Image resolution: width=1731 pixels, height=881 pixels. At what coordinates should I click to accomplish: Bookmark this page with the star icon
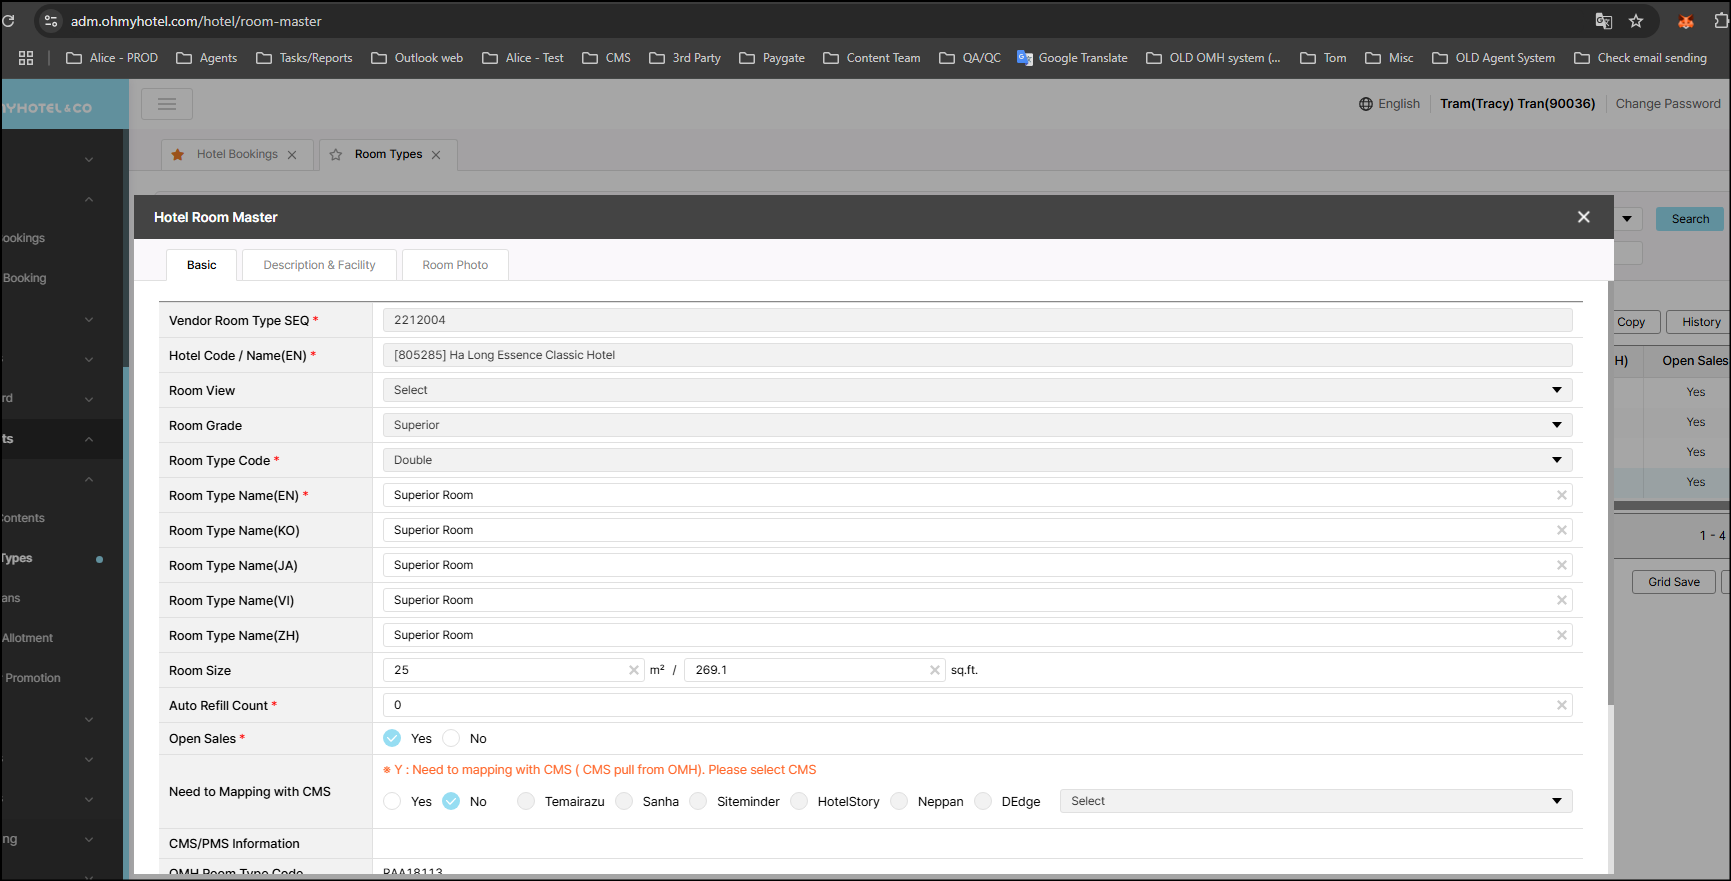(1636, 21)
